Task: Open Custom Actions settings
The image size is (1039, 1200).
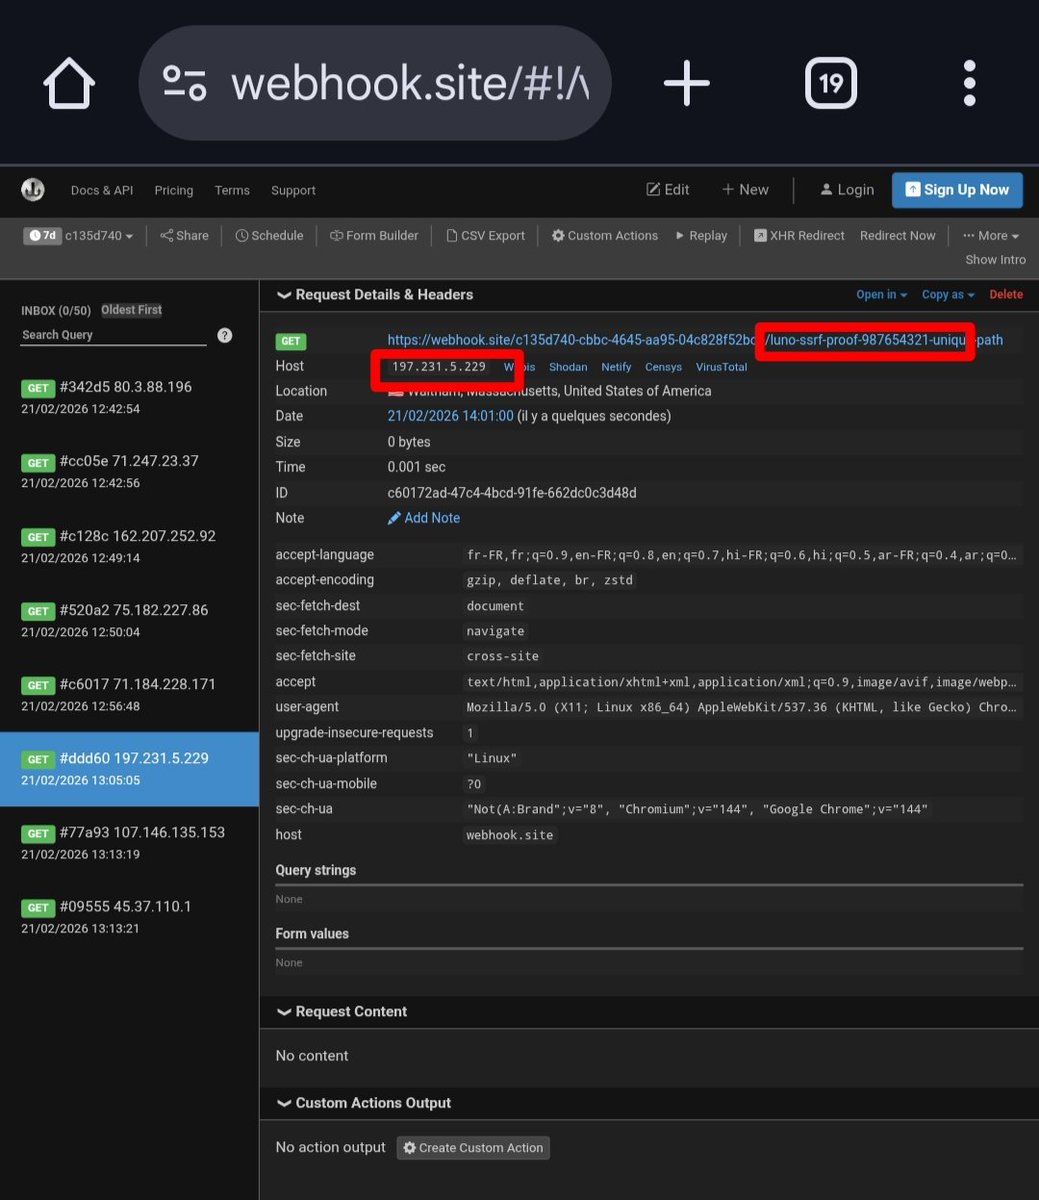Action: [x=605, y=236]
